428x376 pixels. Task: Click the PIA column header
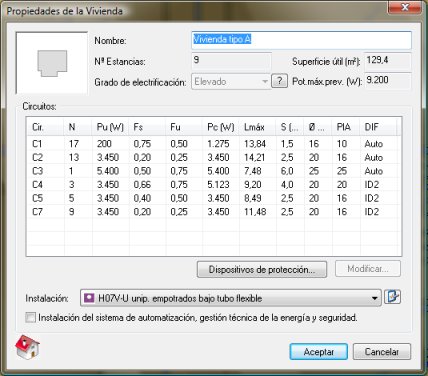click(346, 127)
